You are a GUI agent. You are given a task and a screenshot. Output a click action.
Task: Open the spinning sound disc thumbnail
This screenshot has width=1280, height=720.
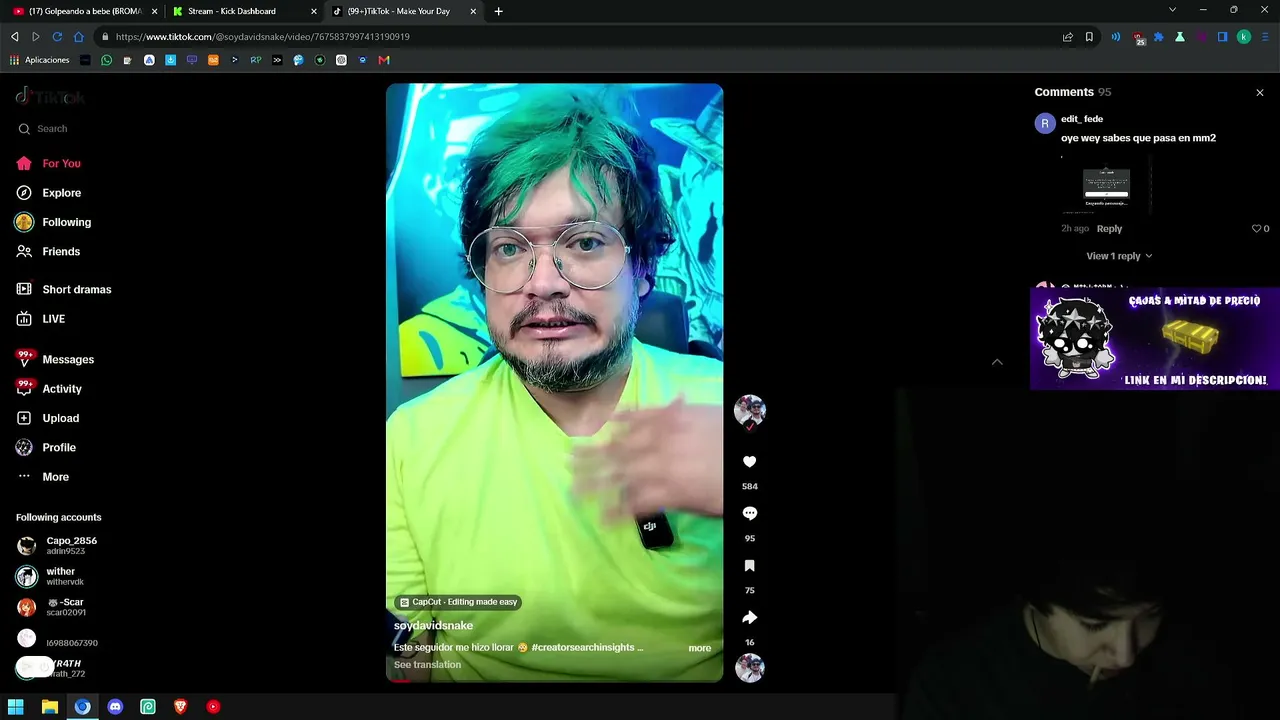pyautogui.click(x=750, y=668)
